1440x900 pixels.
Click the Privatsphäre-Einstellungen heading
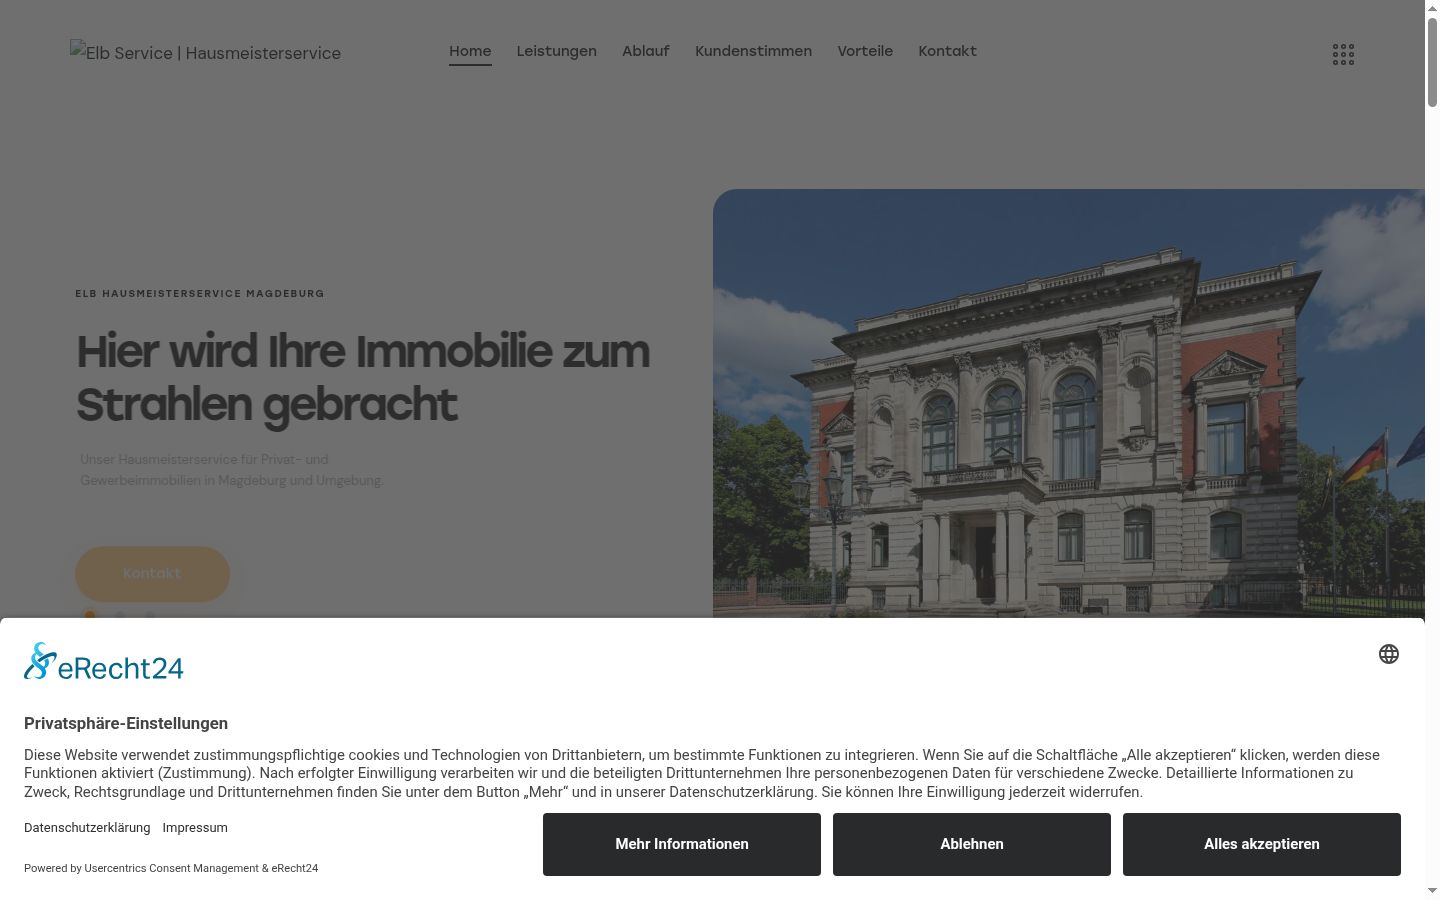(126, 723)
